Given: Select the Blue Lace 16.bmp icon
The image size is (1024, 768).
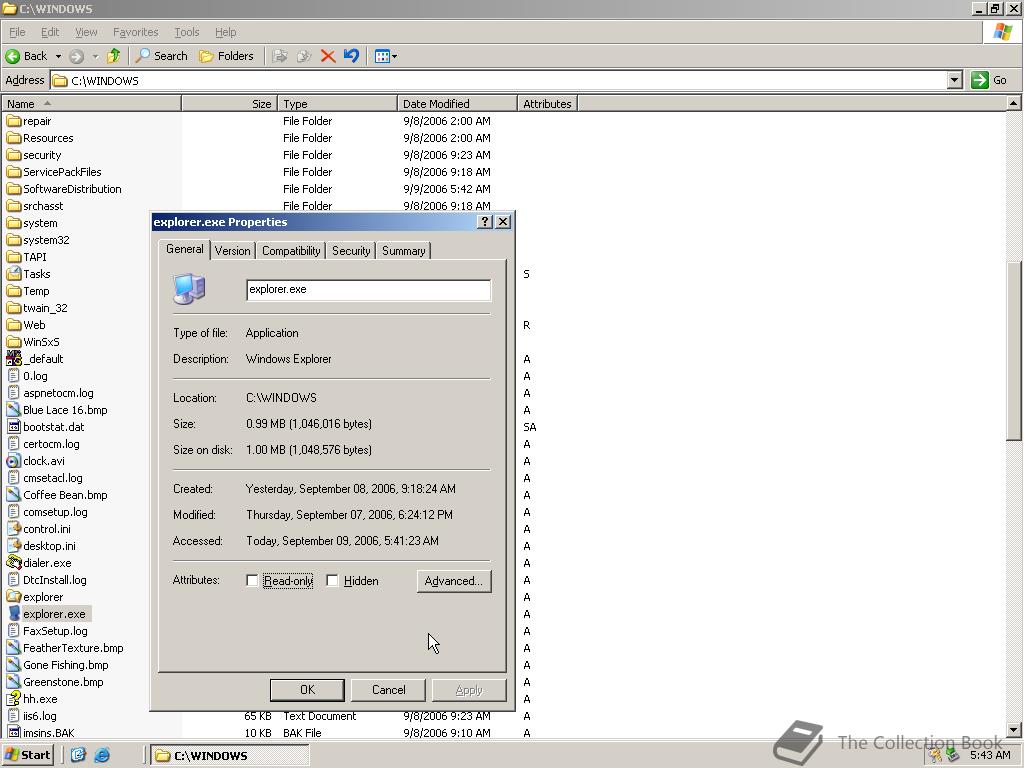Looking at the screenshot, I should point(14,409).
